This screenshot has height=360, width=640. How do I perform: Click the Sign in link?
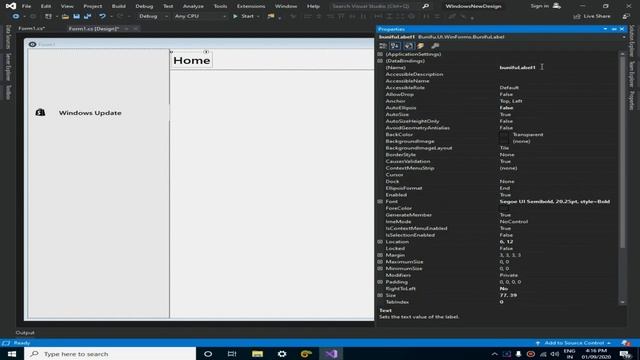[540, 6]
